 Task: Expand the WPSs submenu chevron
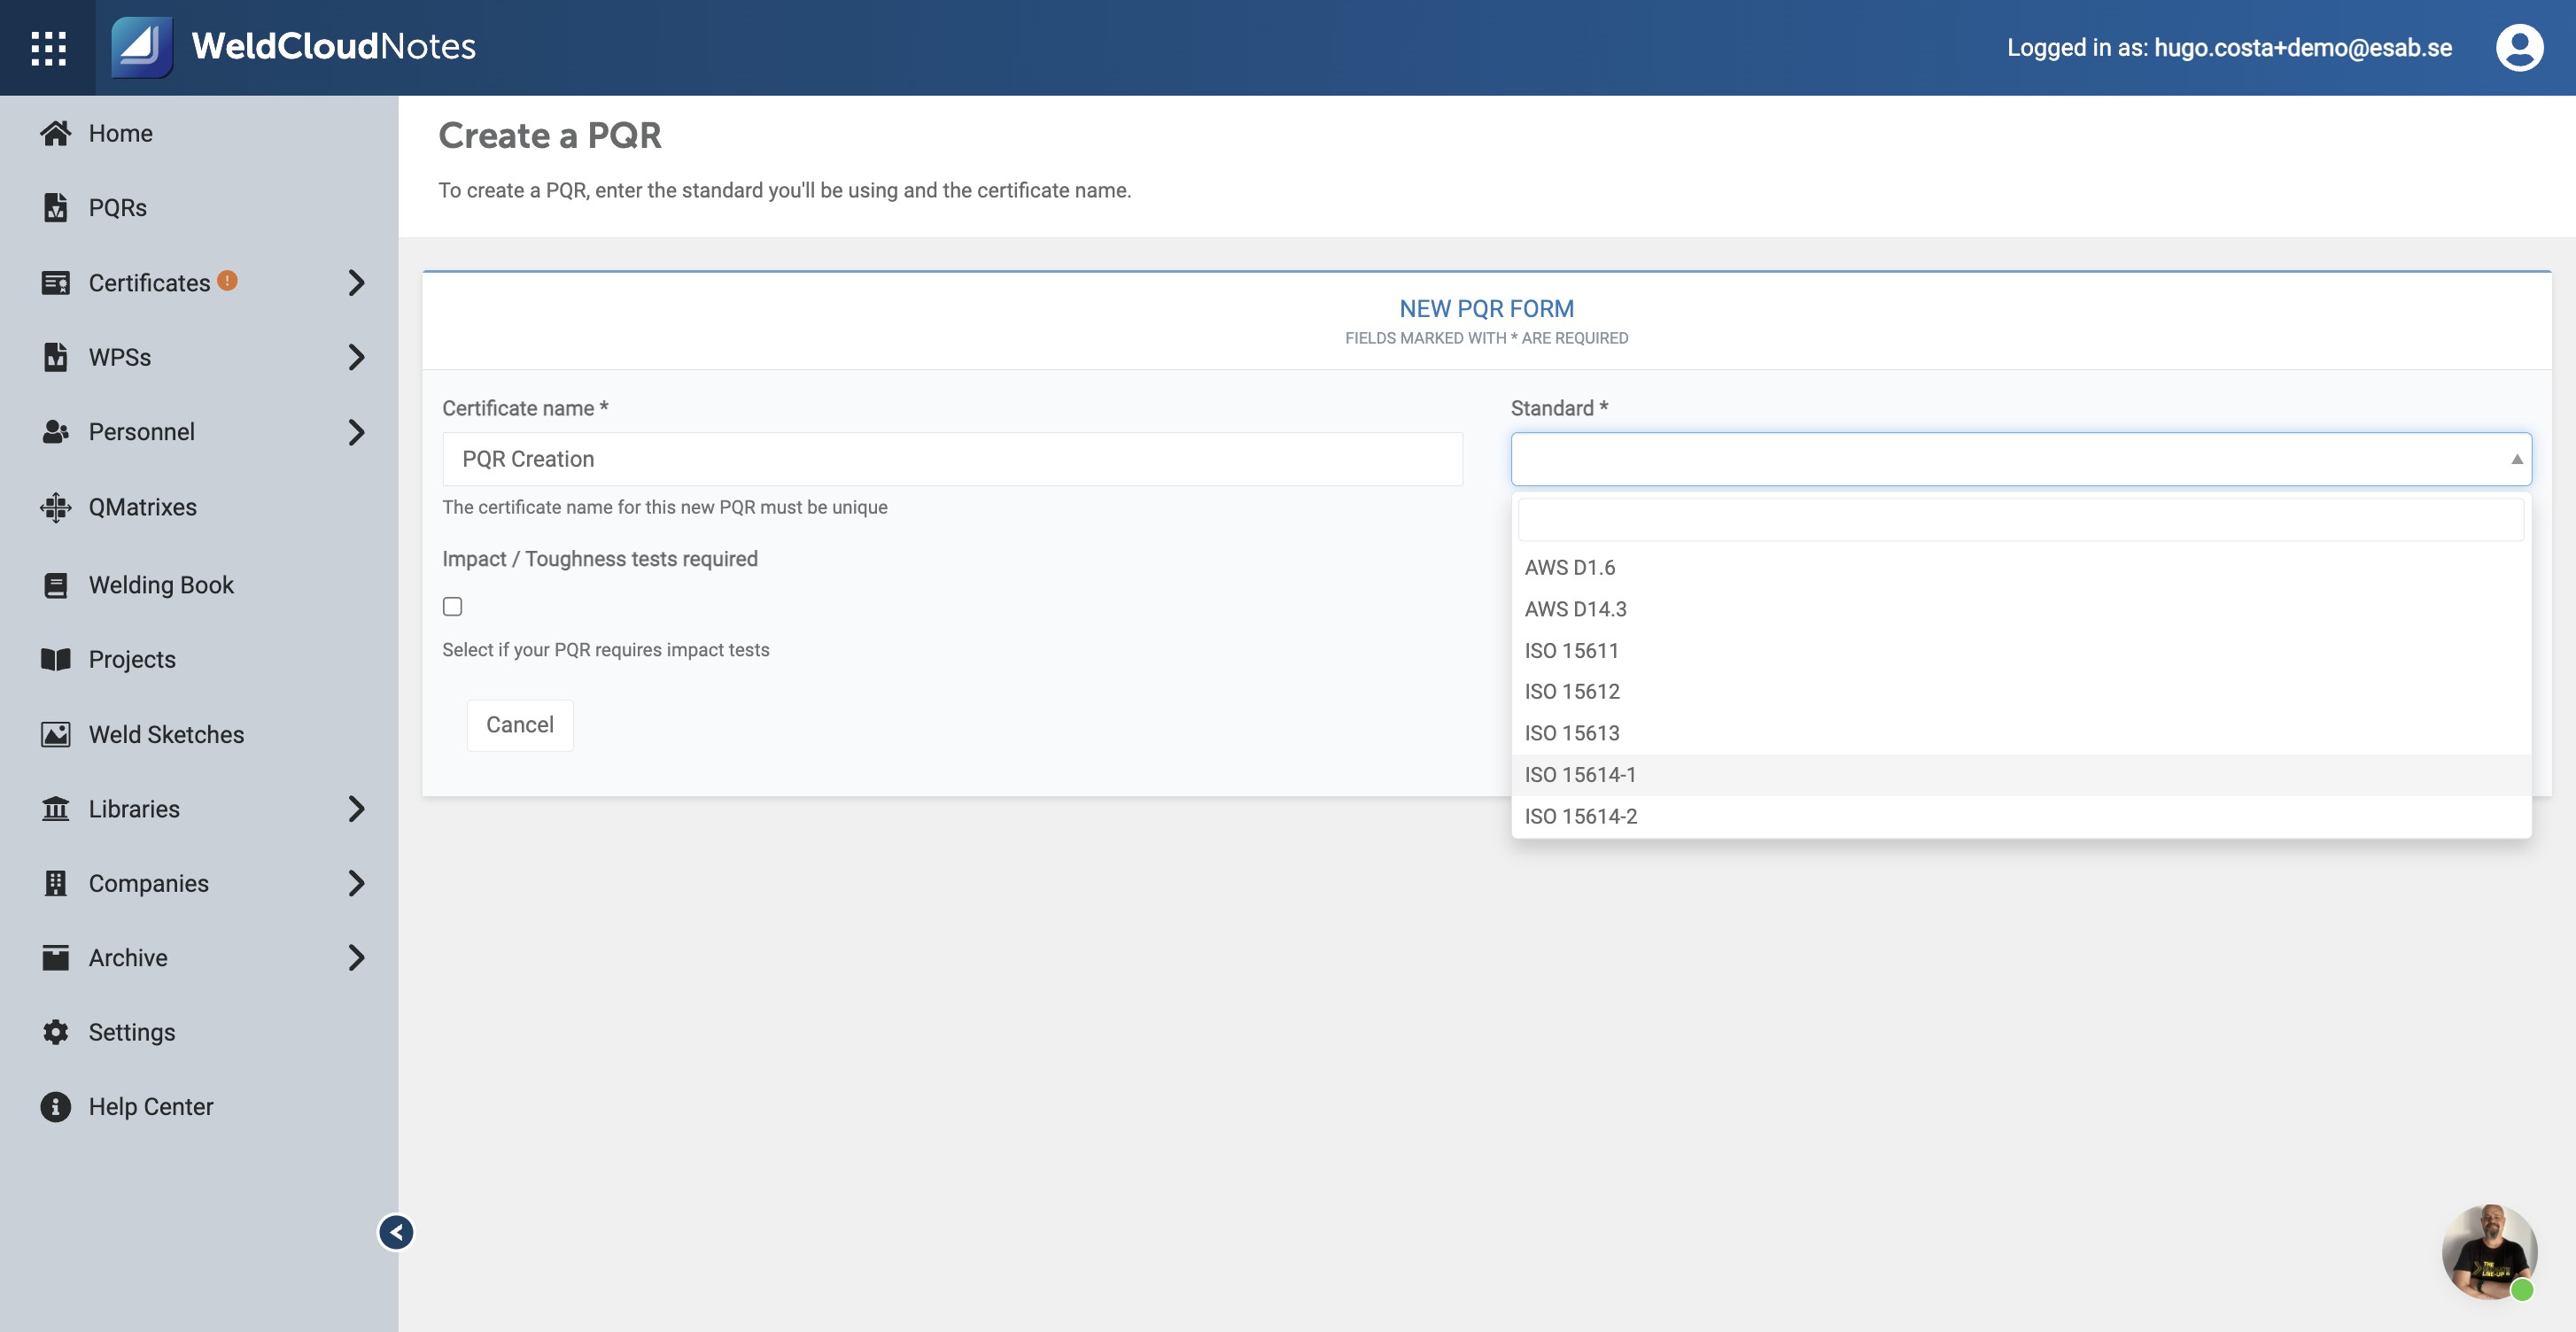356,357
